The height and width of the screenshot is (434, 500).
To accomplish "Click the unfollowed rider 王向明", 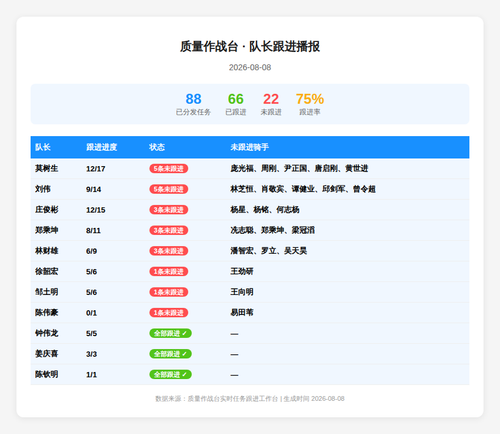I will point(242,292).
